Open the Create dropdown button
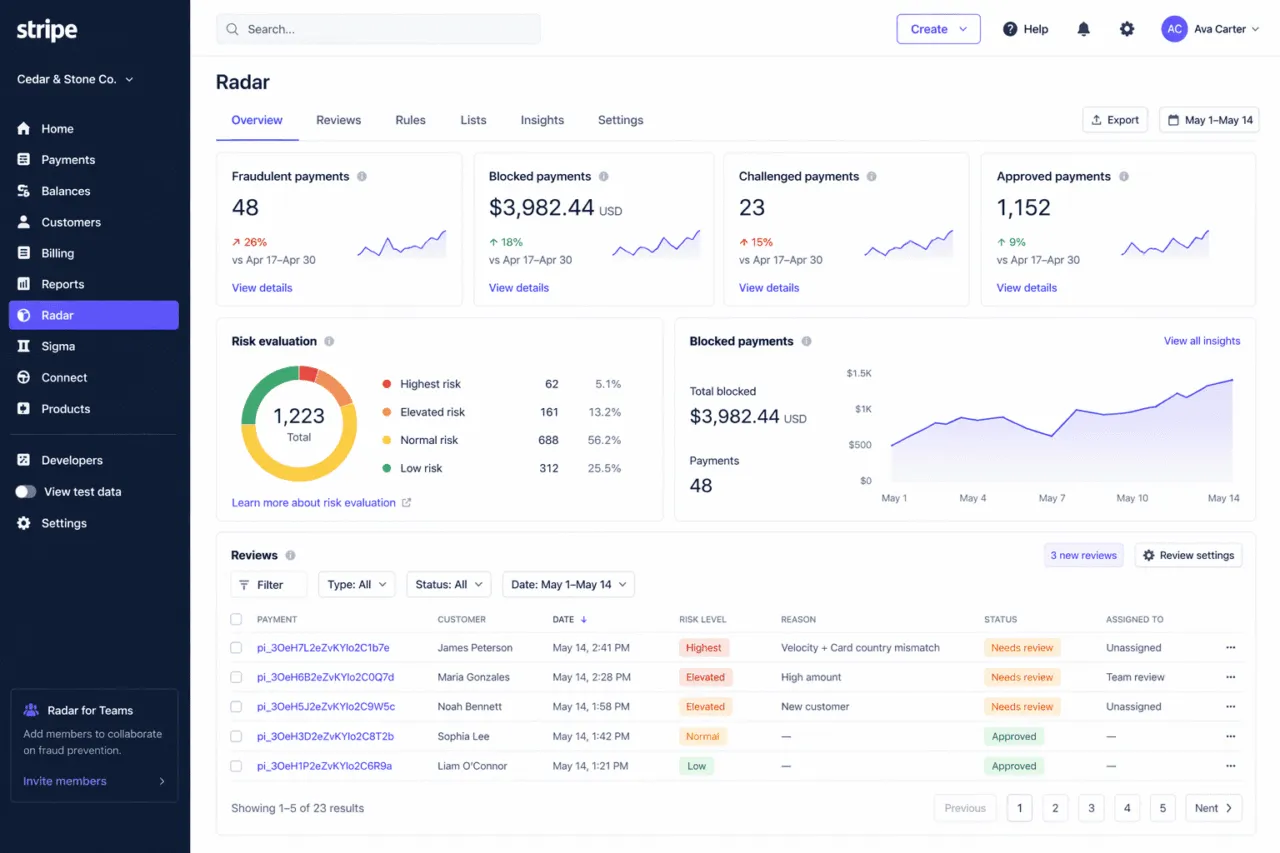1280x853 pixels. click(x=938, y=29)
